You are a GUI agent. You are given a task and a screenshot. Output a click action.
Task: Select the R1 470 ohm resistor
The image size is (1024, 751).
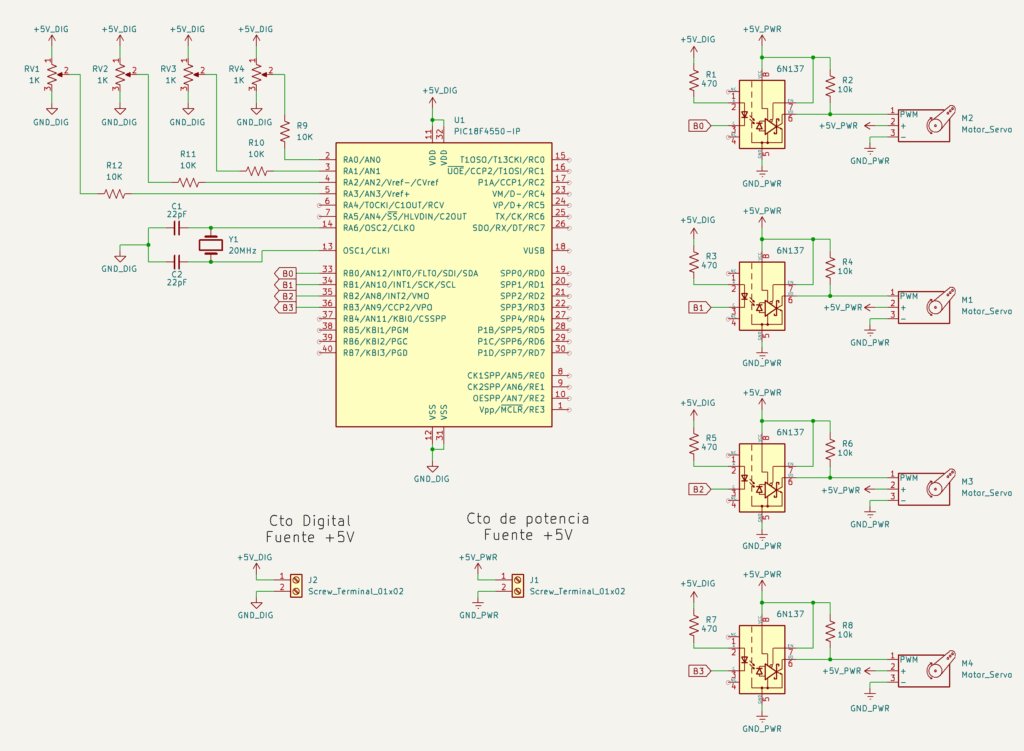coord(693,81)
